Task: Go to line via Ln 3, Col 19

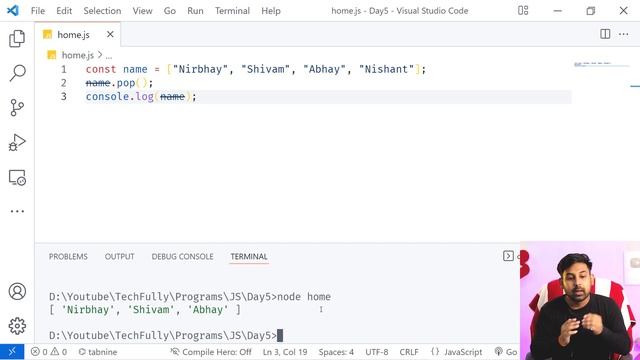Action: [285, 351]
